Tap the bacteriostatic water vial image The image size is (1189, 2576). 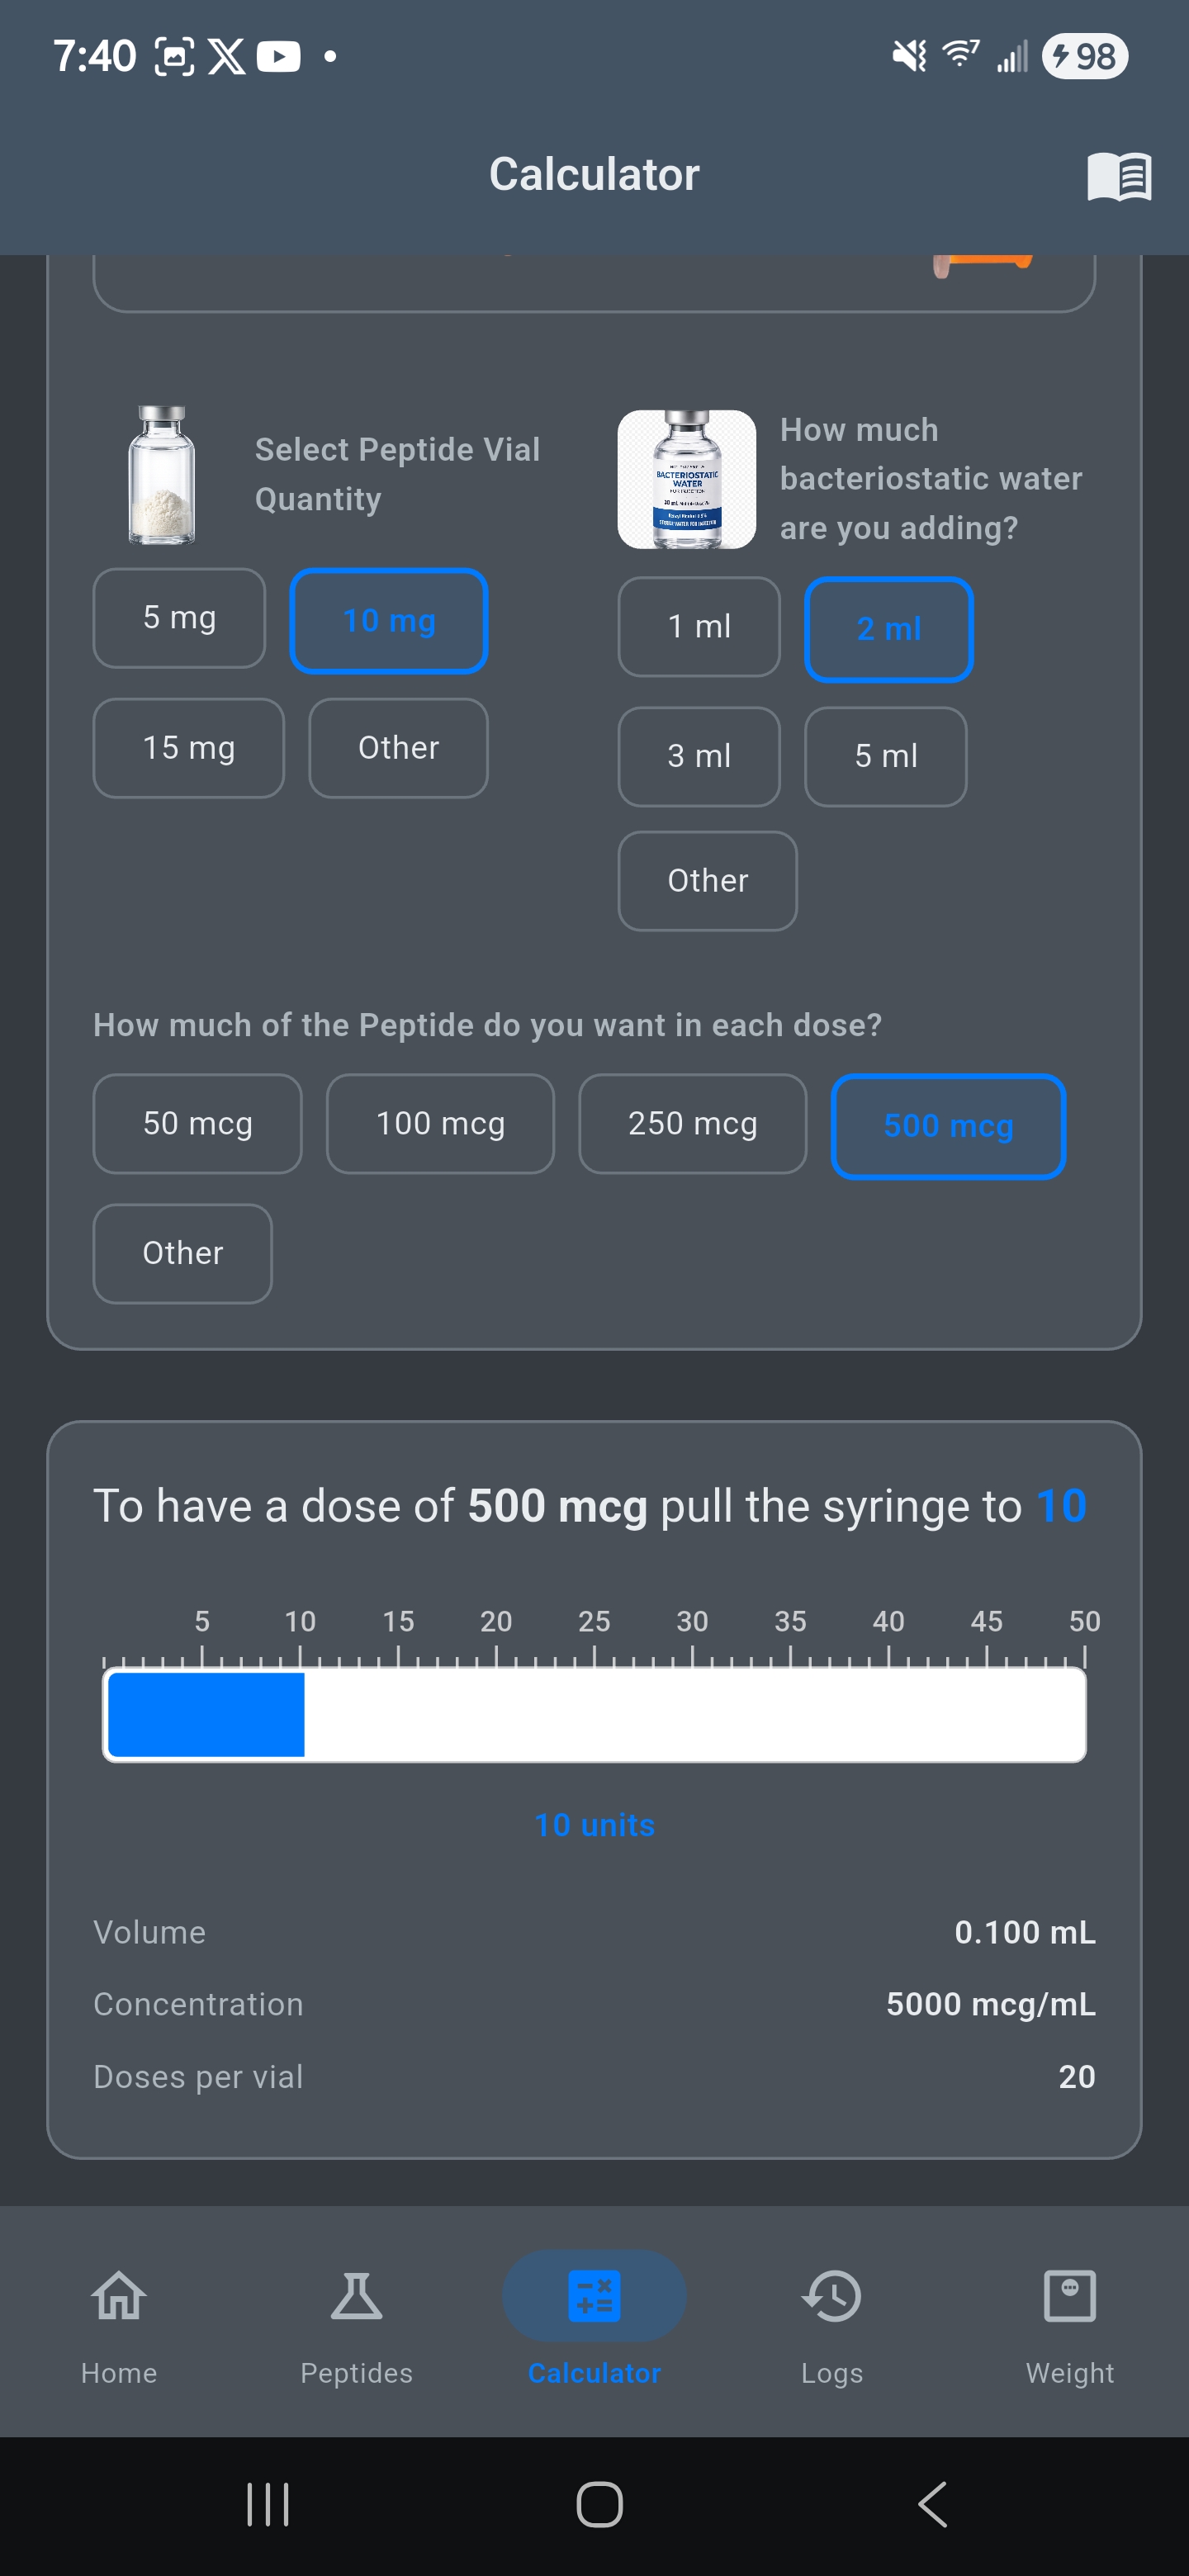(686, 477)
